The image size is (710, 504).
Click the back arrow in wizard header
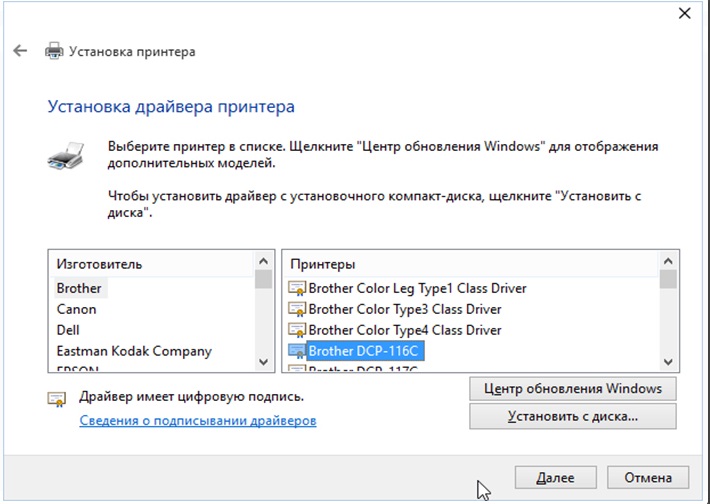coord(20,51)
